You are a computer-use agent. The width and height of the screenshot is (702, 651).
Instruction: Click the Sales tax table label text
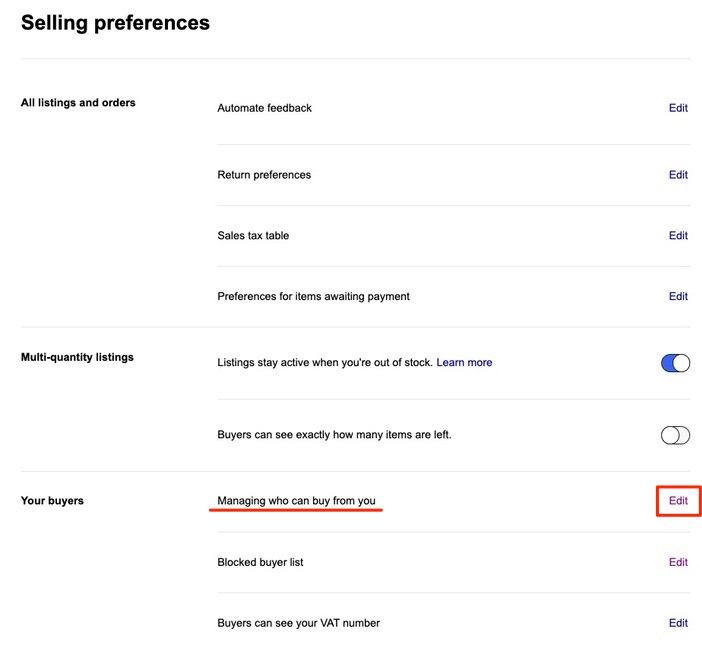(x=253, y=236)
